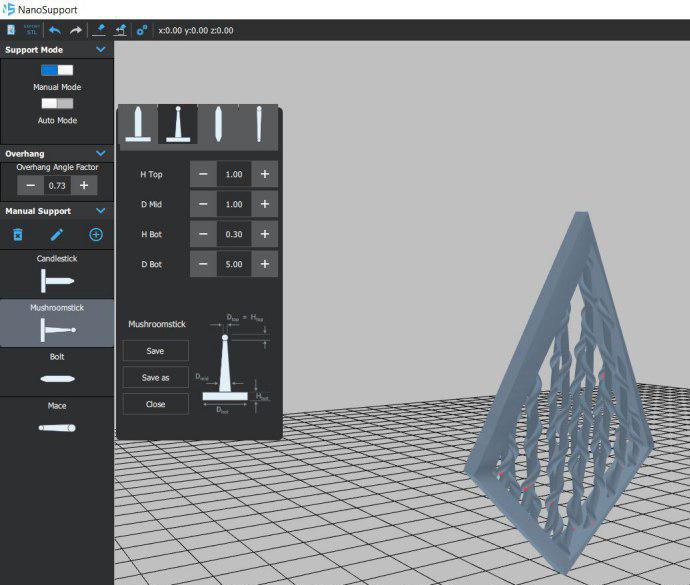The width and height of the screenshot is (690, 585).
Task: Click the Save as button
Action: 156,378
